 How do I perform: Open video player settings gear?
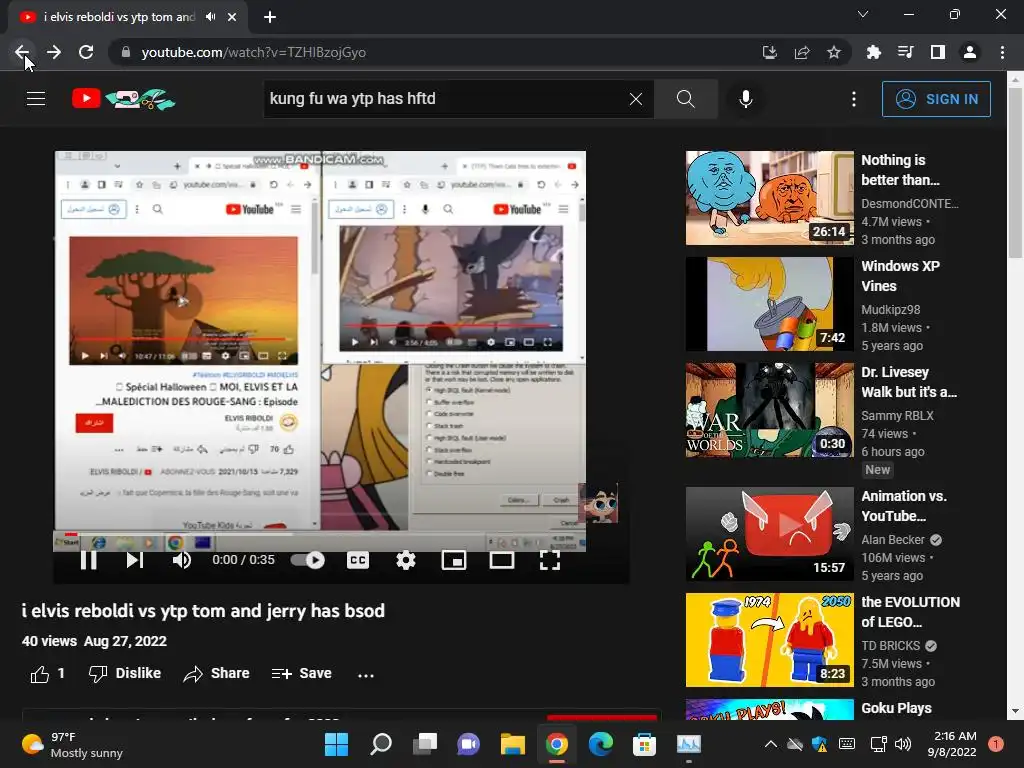[406, 560]
